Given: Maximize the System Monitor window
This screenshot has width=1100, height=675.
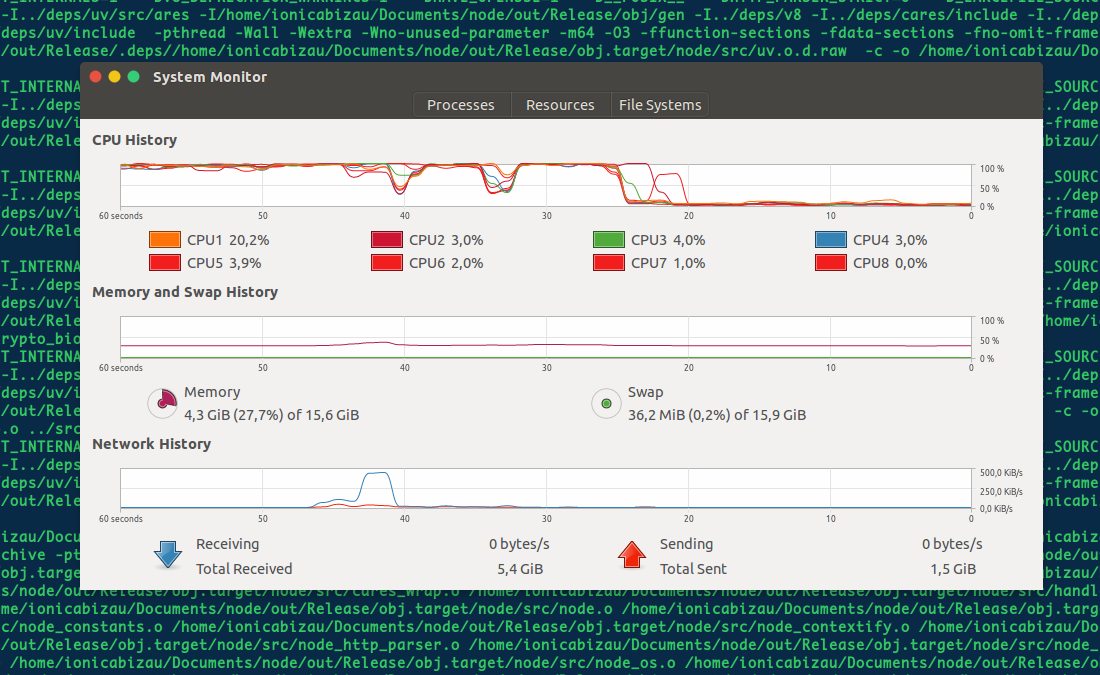Looking at the screenshot, I should click(x=134, y=77).
